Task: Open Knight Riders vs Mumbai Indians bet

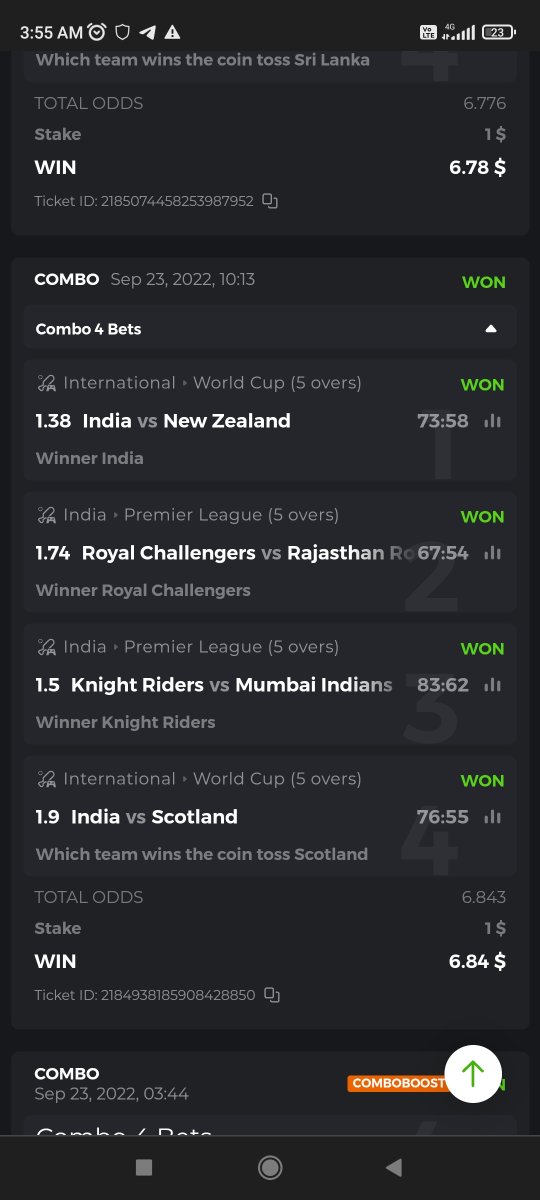Action: point(270,685)
